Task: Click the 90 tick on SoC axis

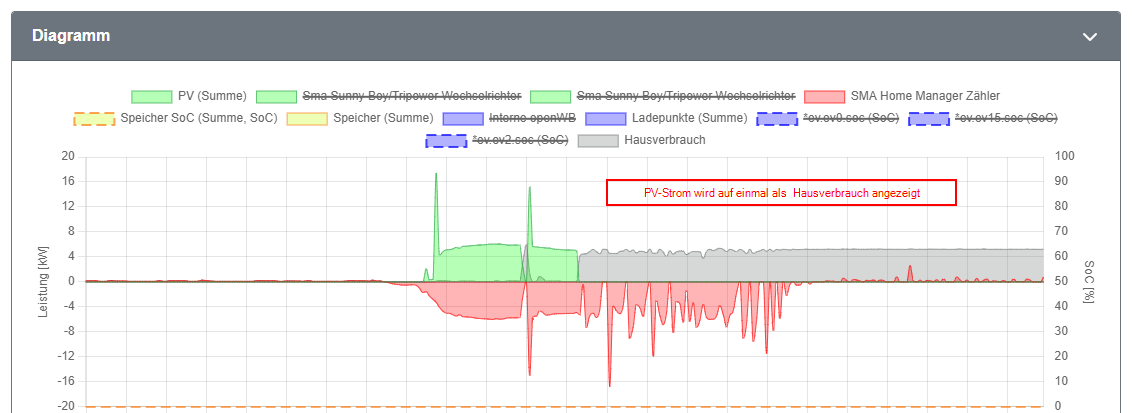Action: tap(1062, 181)
